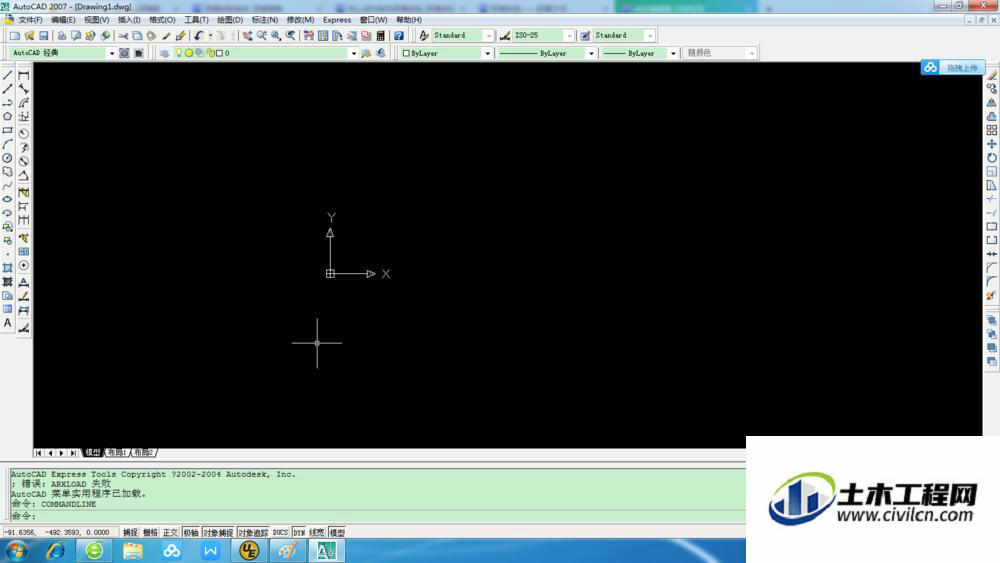This screenshot has width=1000, height=563.
Task: Select the Line drawing tool
Action: click(x=8, y=75)
